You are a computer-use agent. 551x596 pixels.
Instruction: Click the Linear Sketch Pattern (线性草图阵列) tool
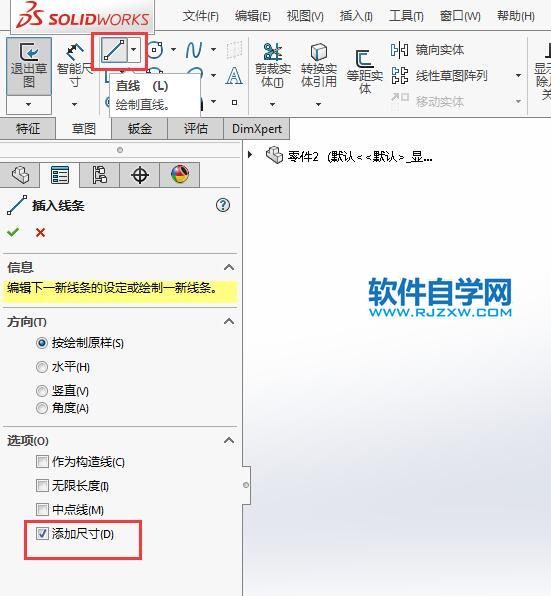point(439,76)
